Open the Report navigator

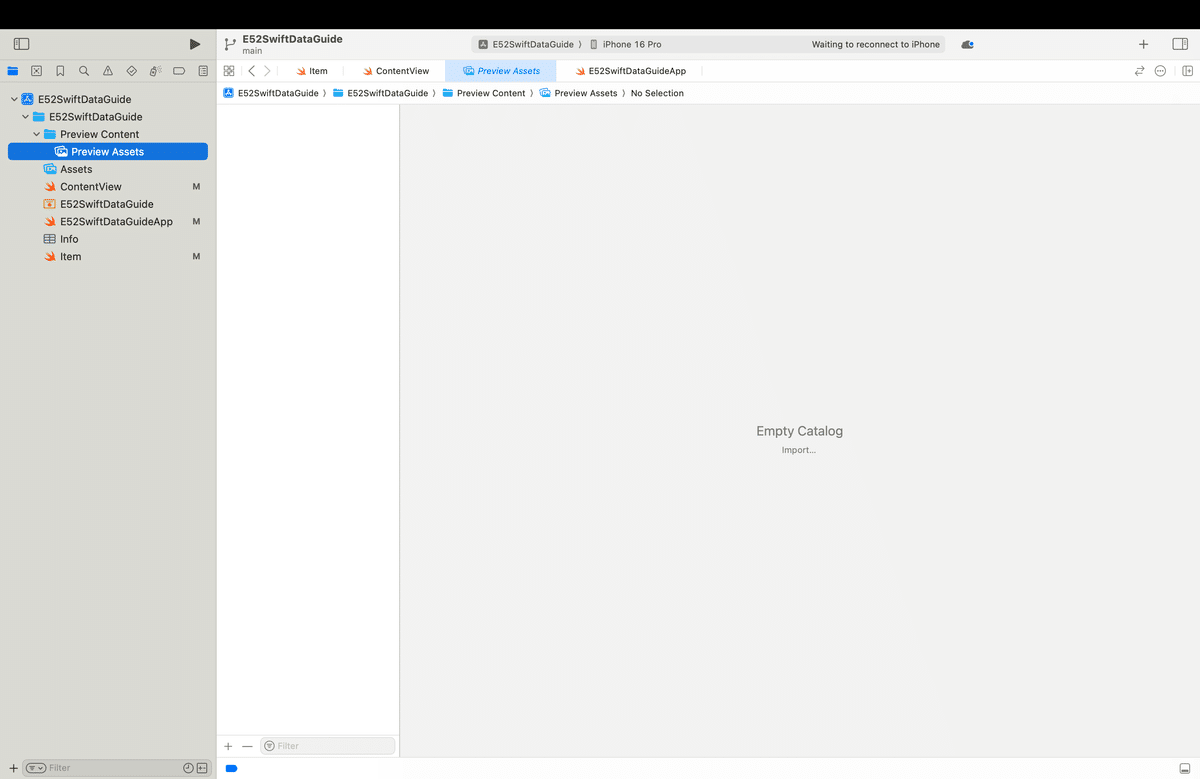coord(203,71)
